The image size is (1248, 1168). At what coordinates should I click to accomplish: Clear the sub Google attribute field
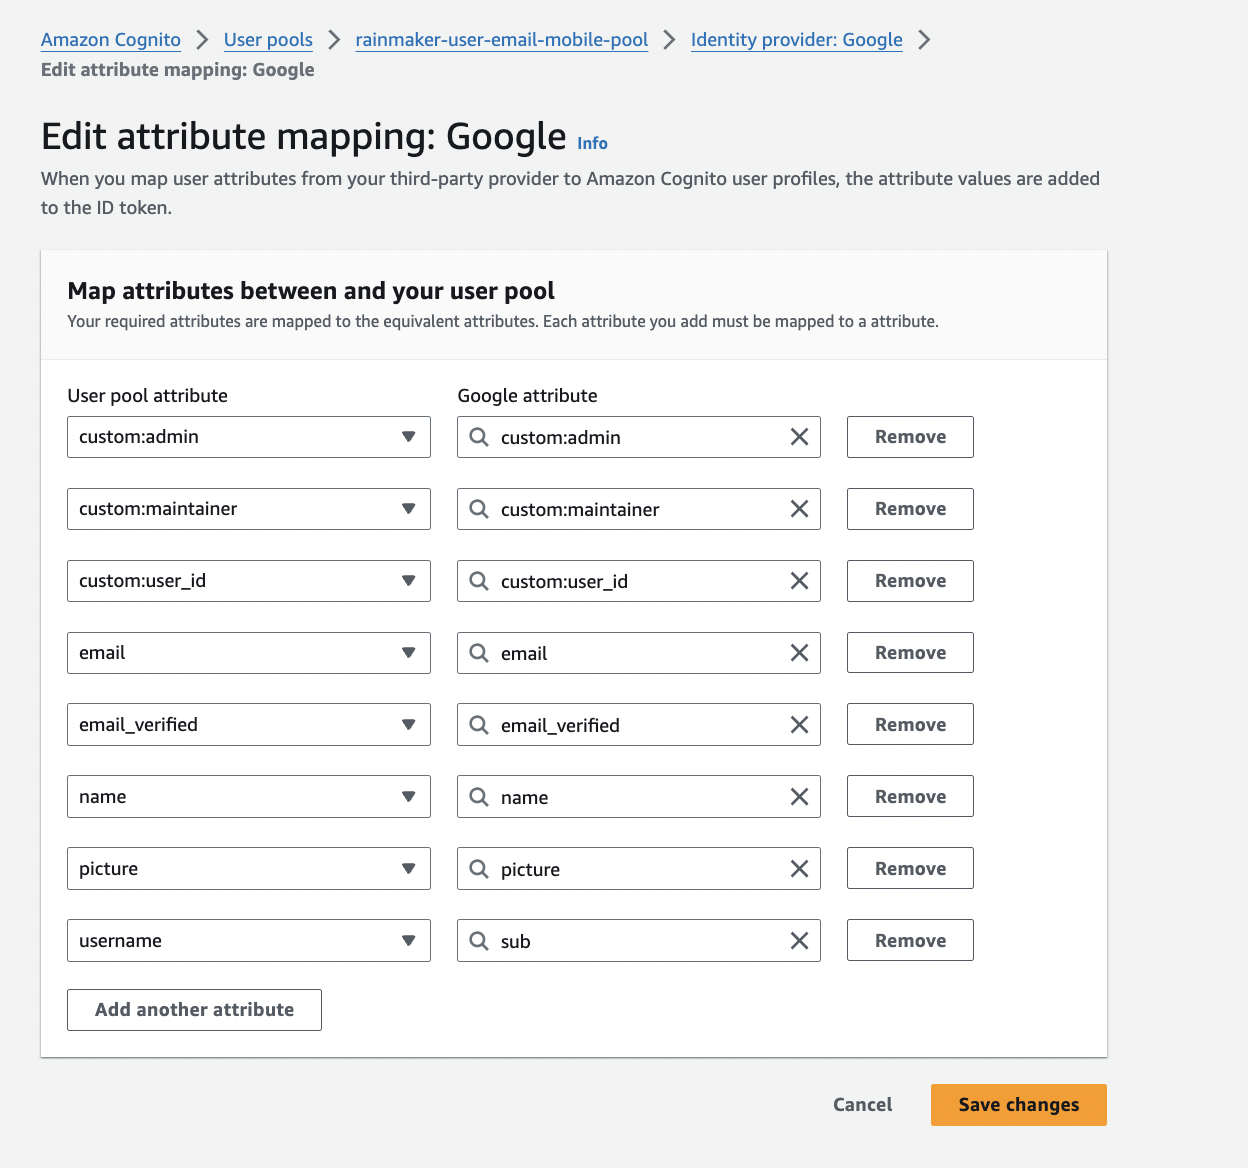click(x=799, y=941)
